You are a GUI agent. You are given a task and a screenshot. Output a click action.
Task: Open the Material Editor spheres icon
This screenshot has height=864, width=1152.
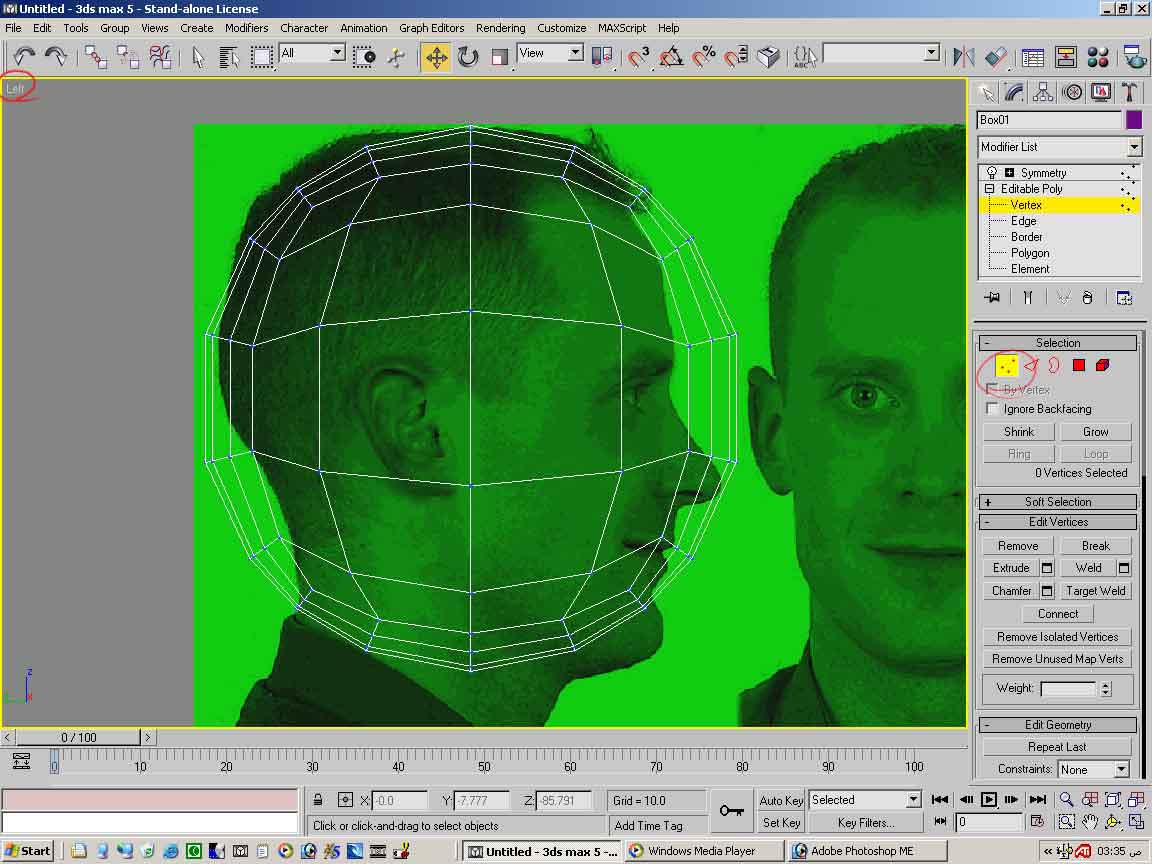coord(1098,57)
